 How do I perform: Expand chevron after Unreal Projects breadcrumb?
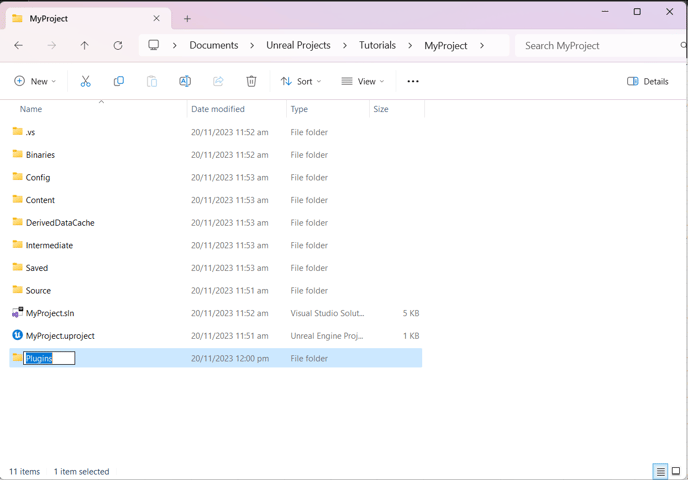tap(345, 46)
